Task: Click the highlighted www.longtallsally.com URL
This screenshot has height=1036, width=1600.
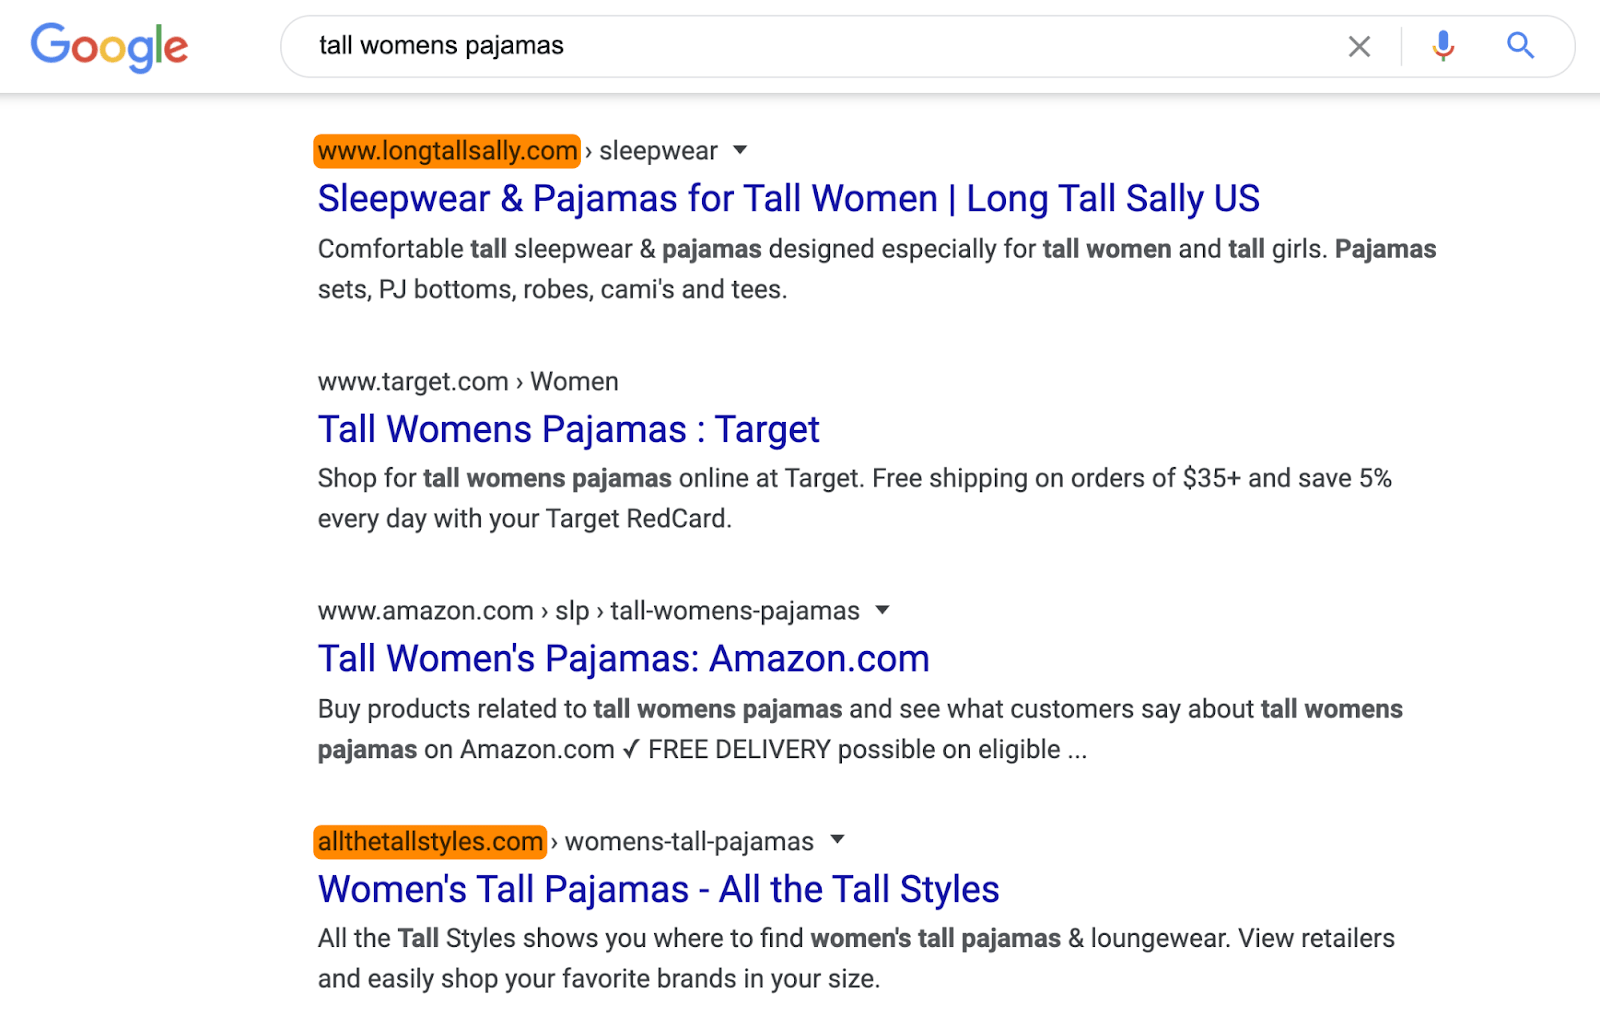Action: pyautogui.click(x=446, y=151)
